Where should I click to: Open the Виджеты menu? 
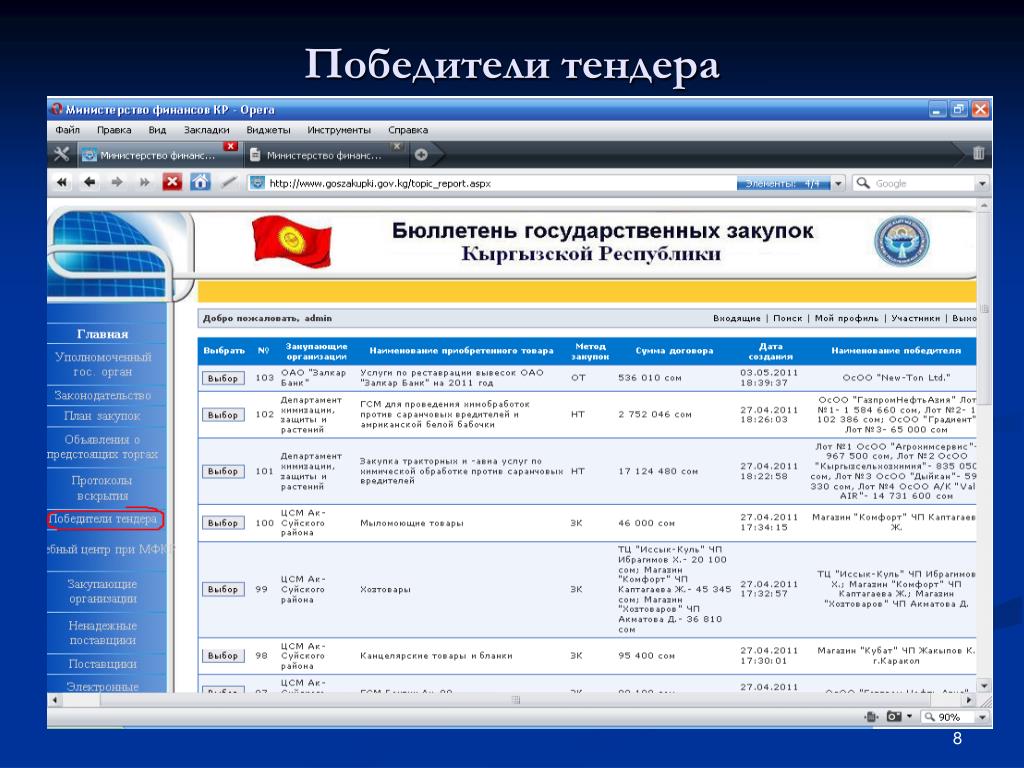[268, 130]
